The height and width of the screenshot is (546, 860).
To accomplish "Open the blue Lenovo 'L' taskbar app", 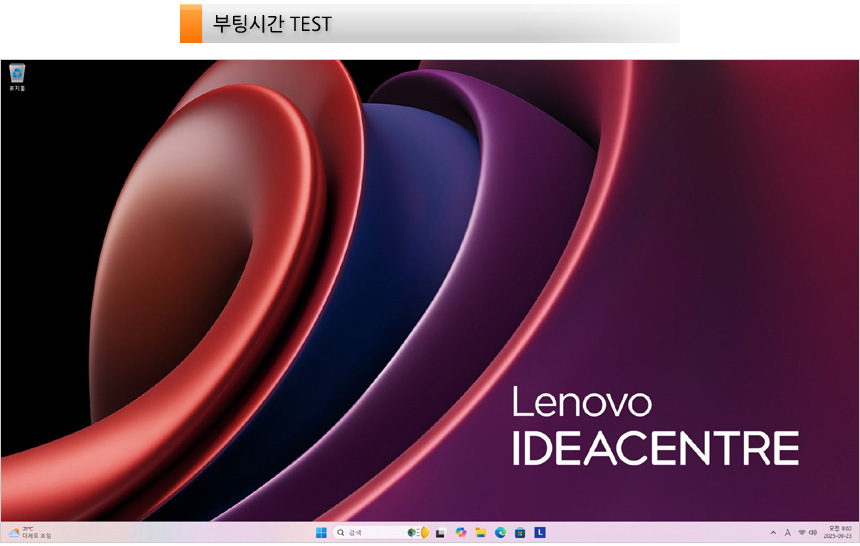I will click(540, 533).
